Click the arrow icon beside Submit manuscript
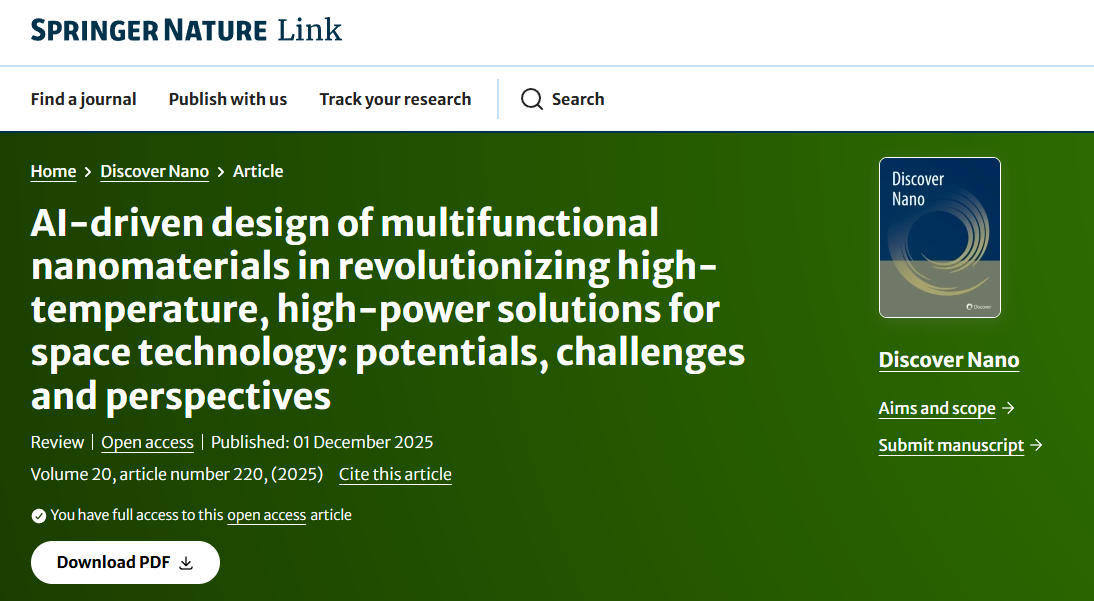 (x=1036, y=445)
